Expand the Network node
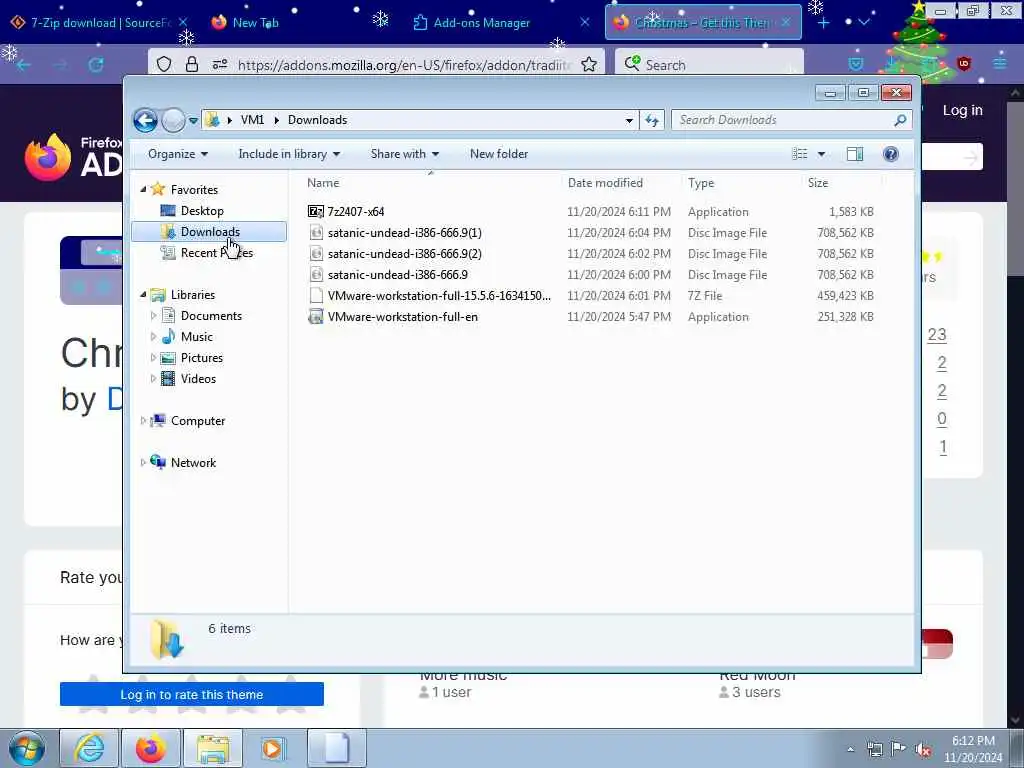Screen dimensions: 1024x768 pyautogui.click(x=143, y=463)
